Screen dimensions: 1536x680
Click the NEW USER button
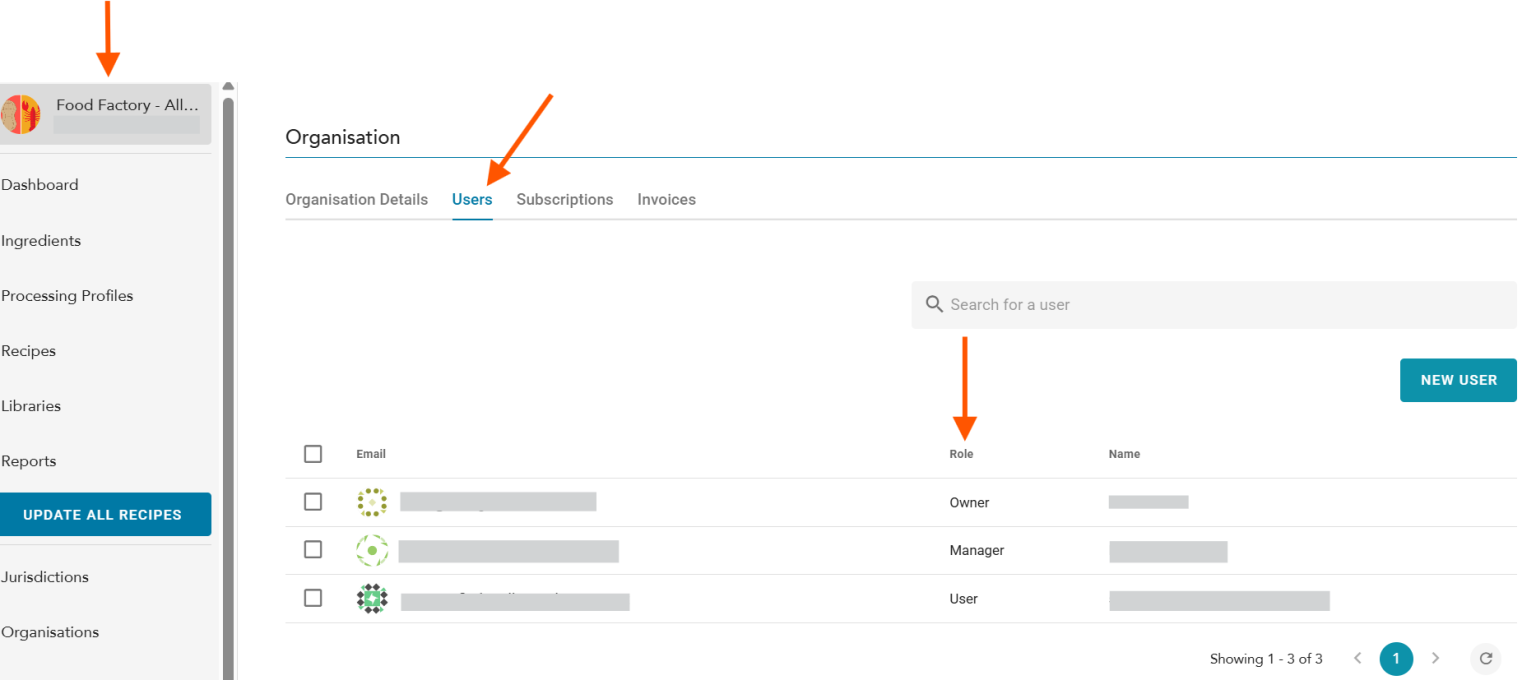[1458, 380]
